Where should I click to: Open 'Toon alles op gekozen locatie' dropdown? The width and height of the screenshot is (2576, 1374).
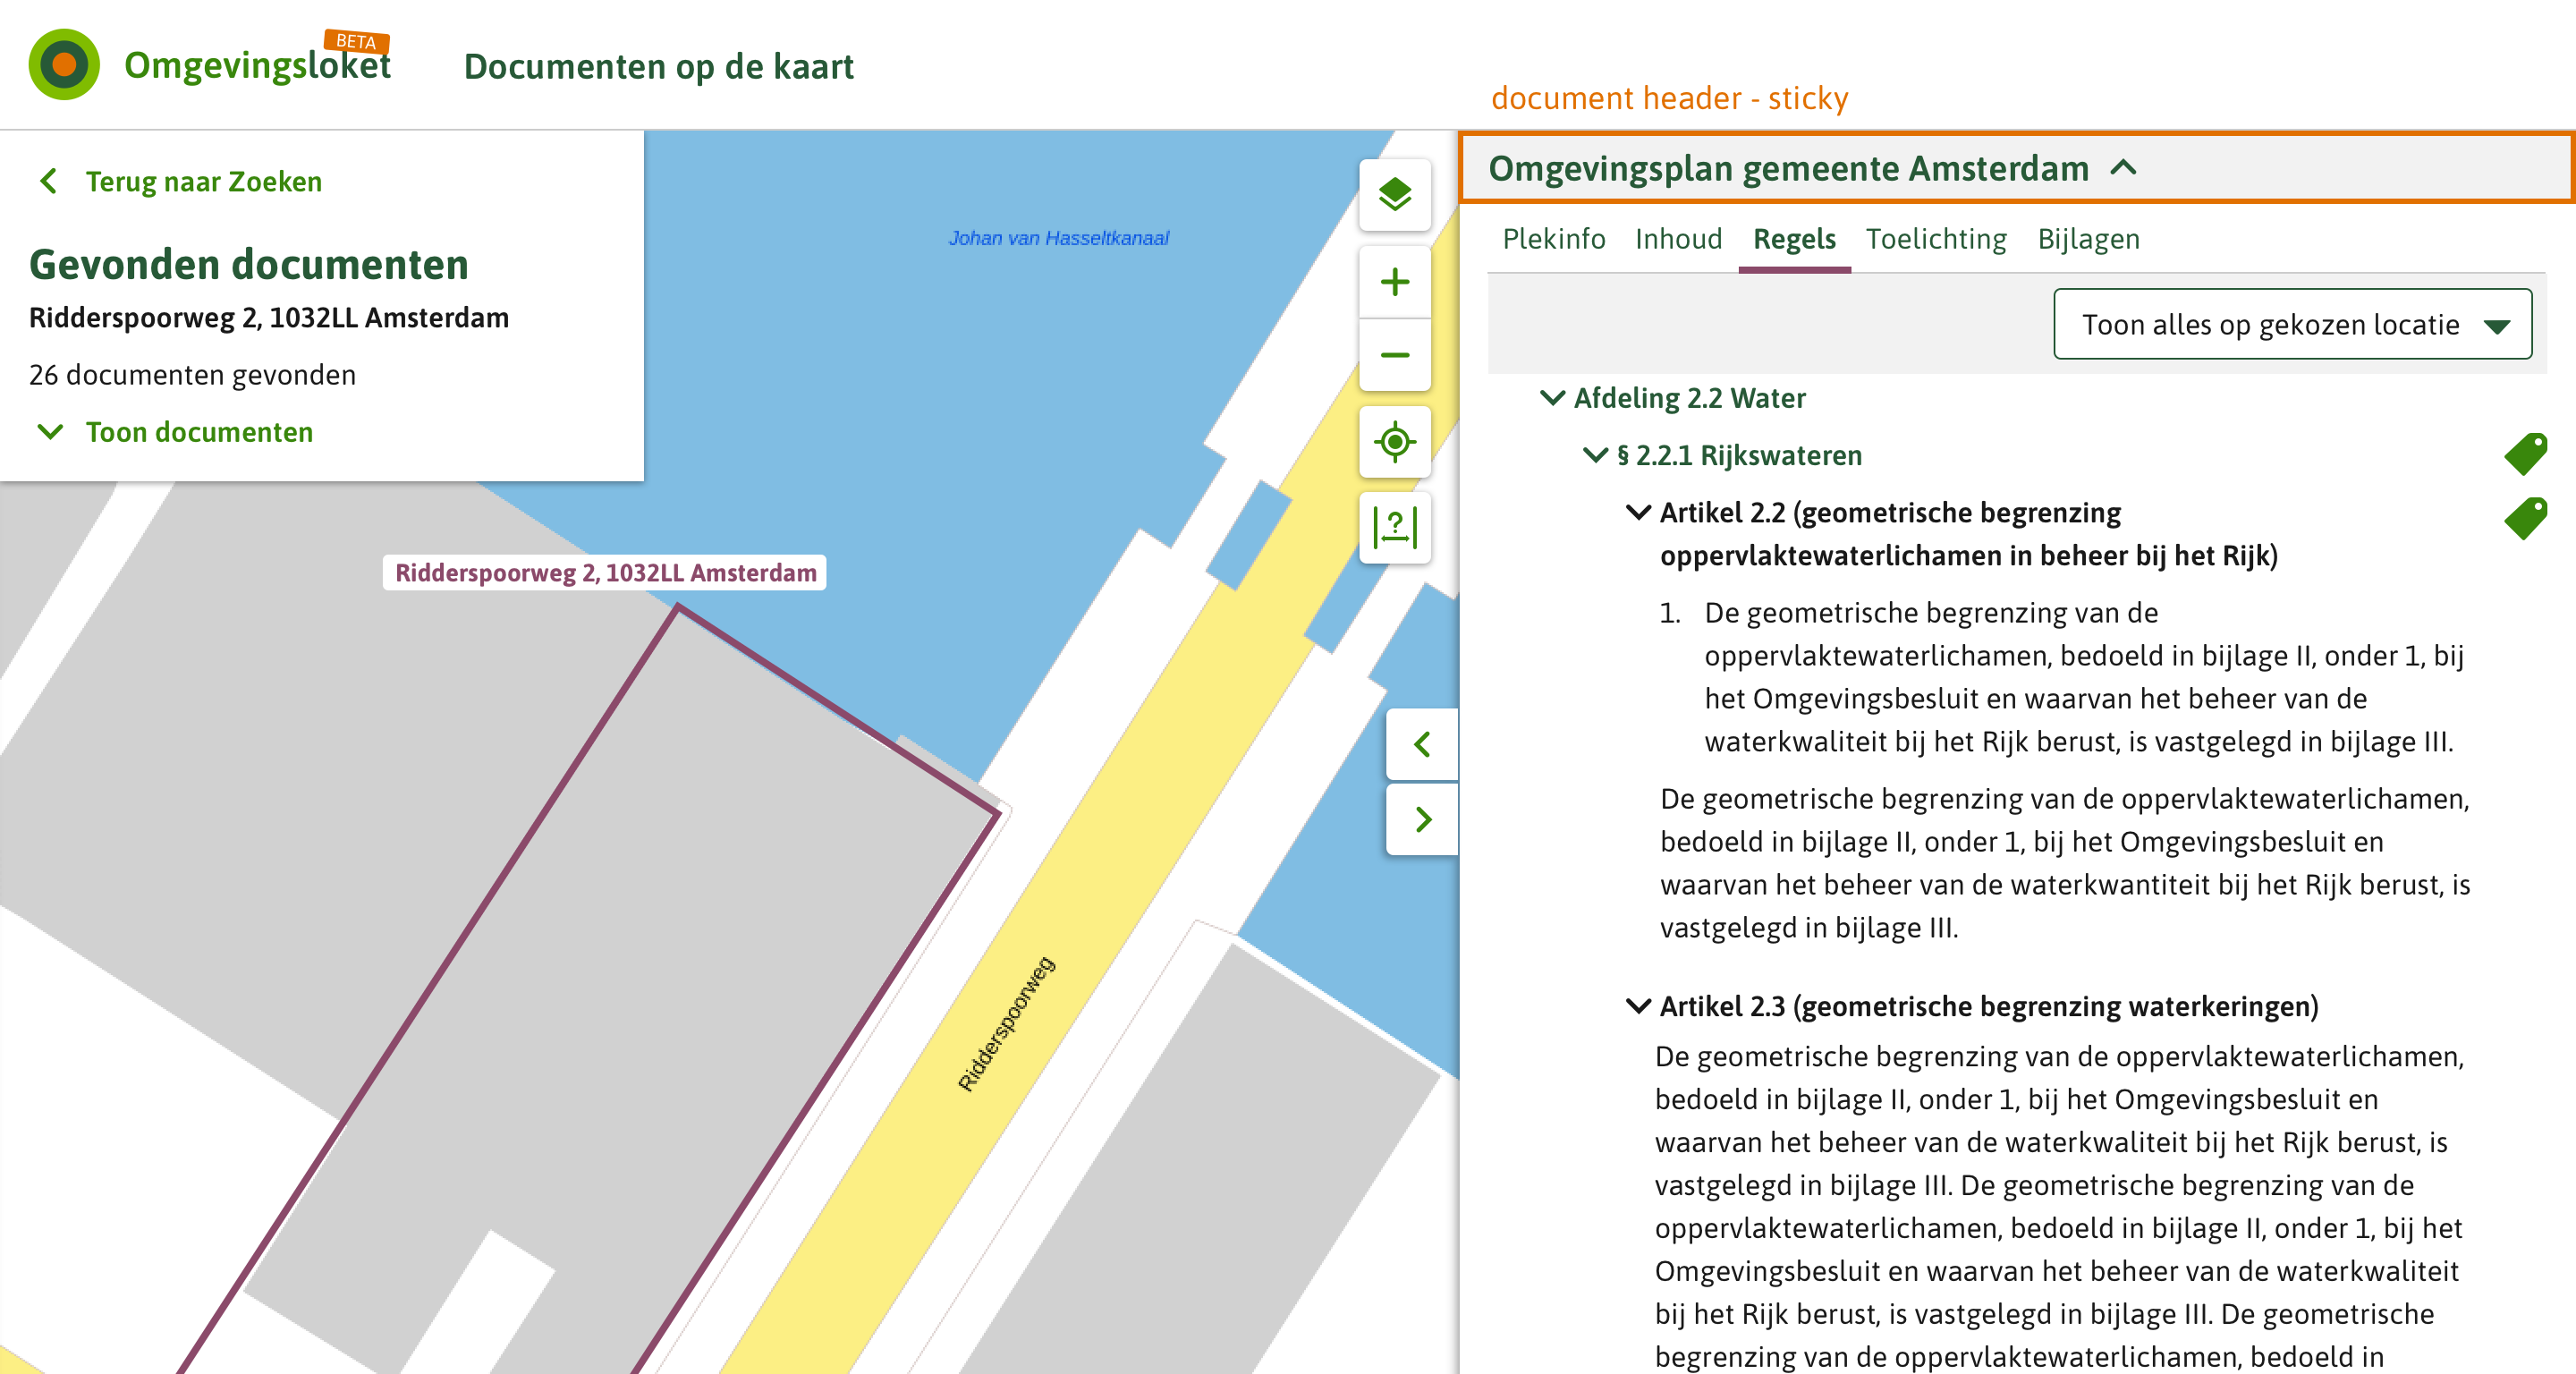pos(2292,324)
